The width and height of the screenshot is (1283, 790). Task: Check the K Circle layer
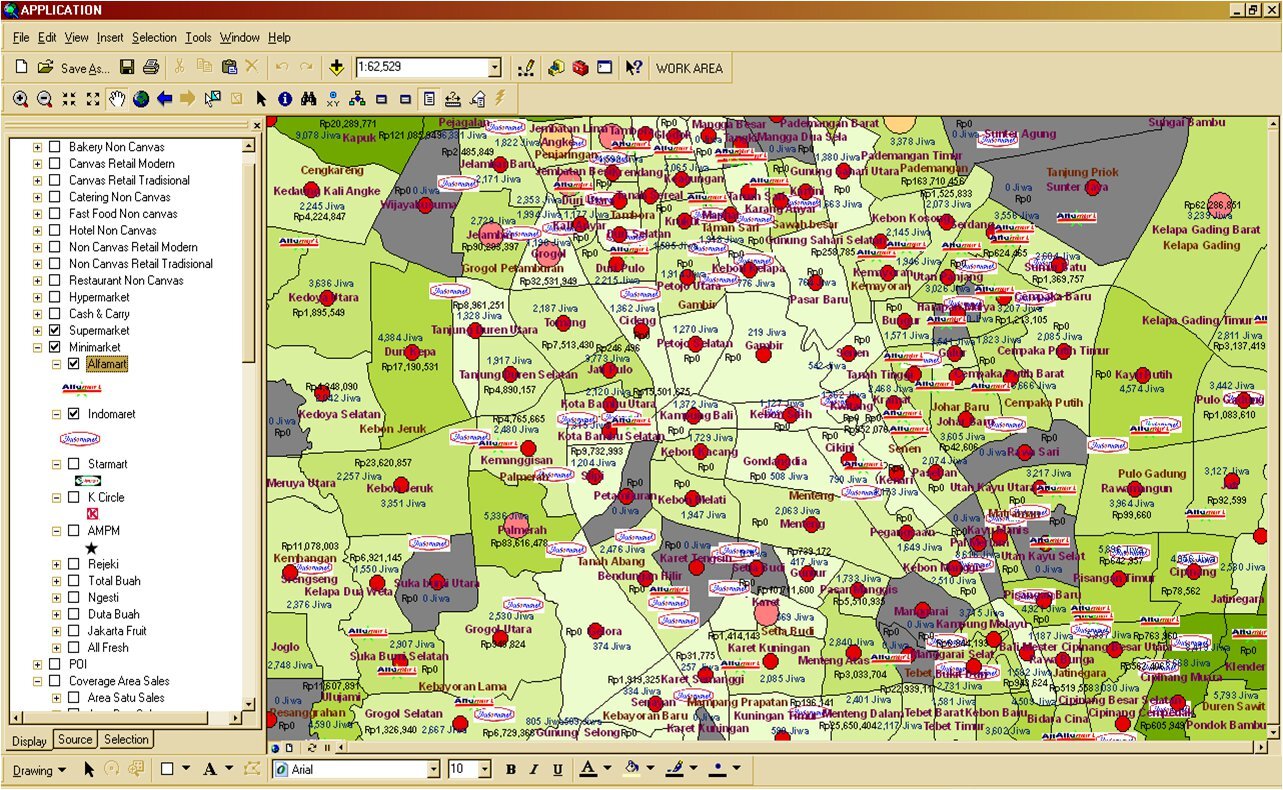pyautogui.click(x=73, y=497)
